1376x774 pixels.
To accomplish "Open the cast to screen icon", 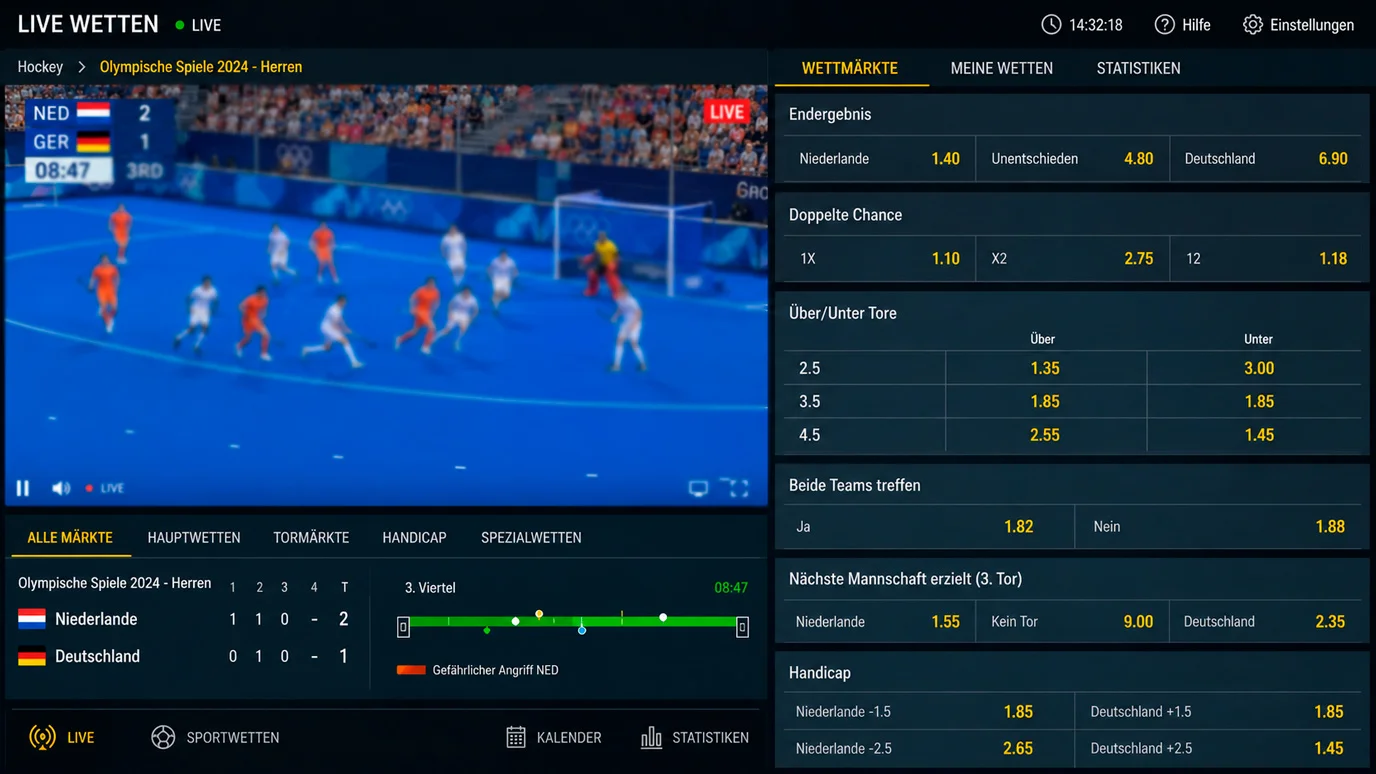I will pyautogui.click(x=698, y=488).
